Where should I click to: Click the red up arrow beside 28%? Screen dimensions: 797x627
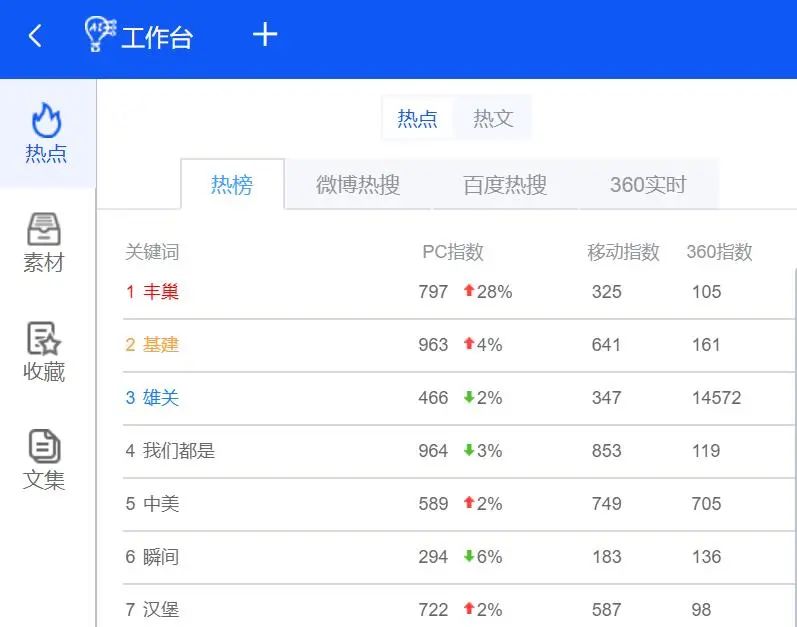pyautogui.click(x=469, y=291)
